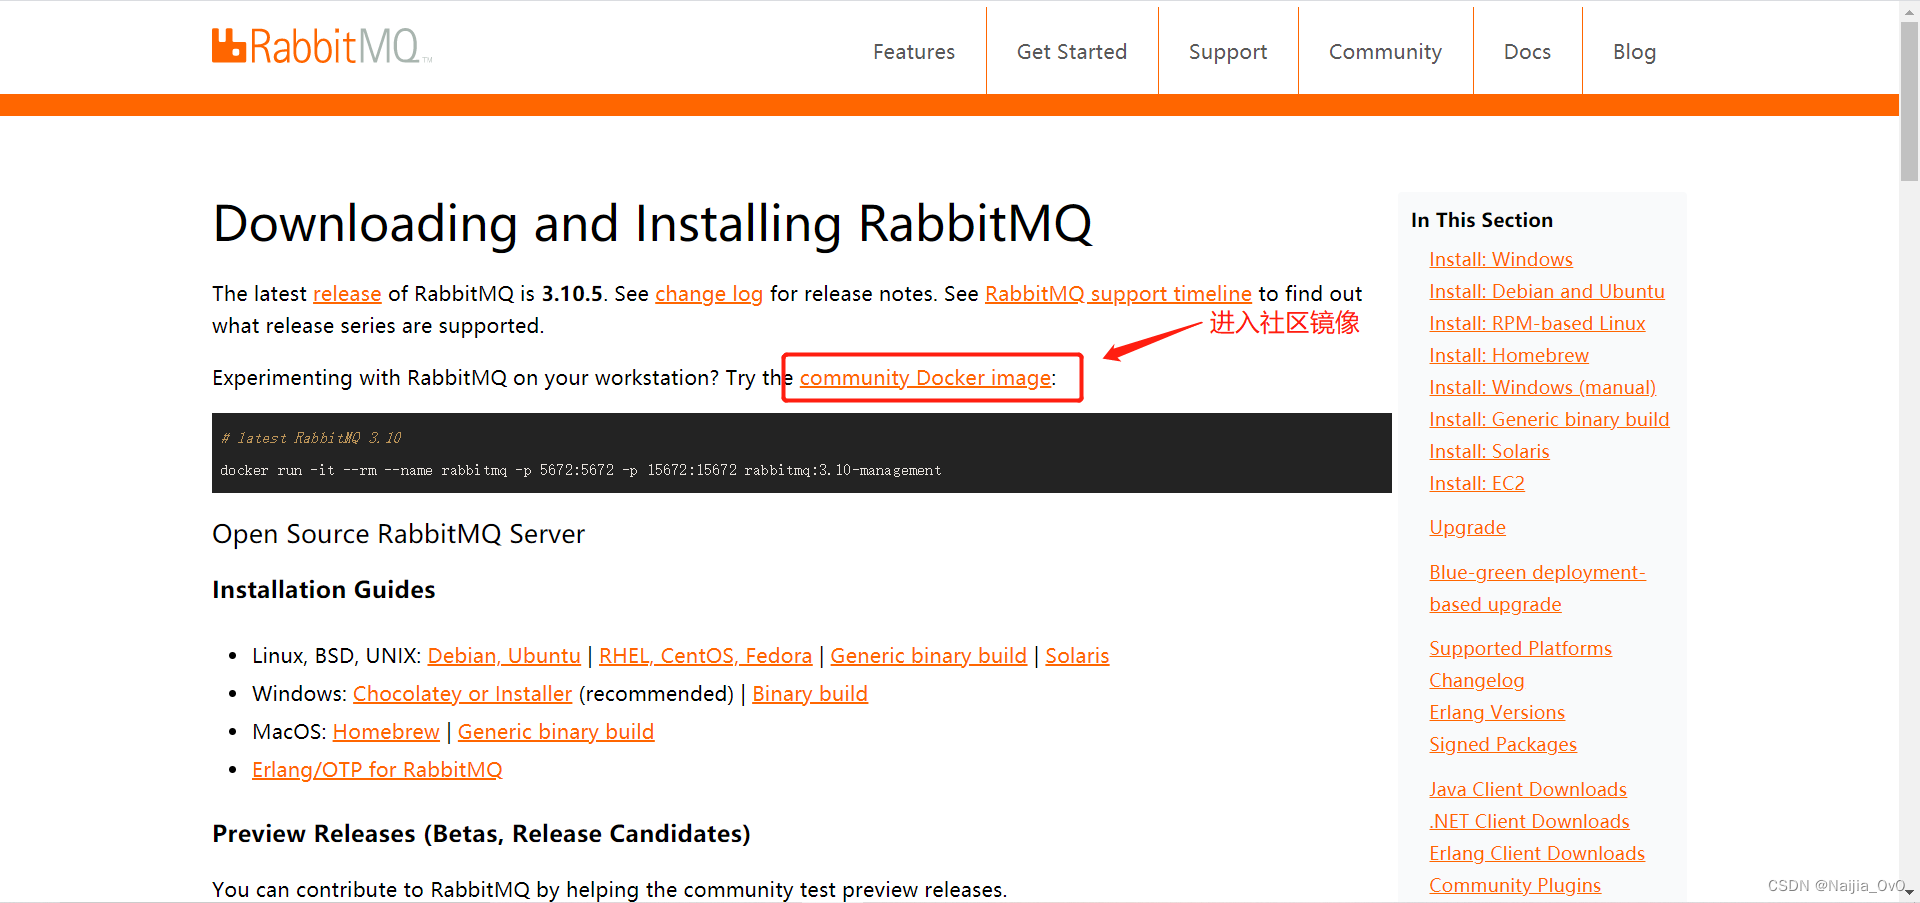Open the Docs menu item
This screenshot has width=1920, height=903.
(x=1527, y=52)
